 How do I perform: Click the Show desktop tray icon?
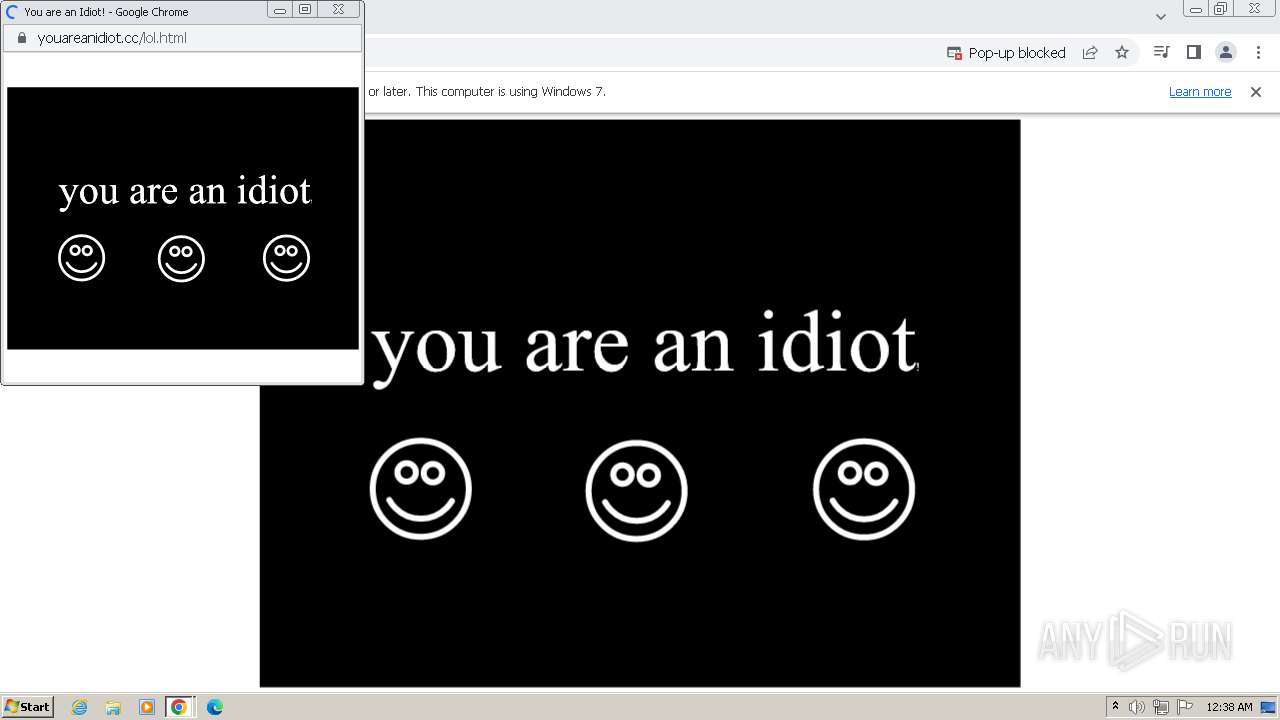coord(1268,707)
